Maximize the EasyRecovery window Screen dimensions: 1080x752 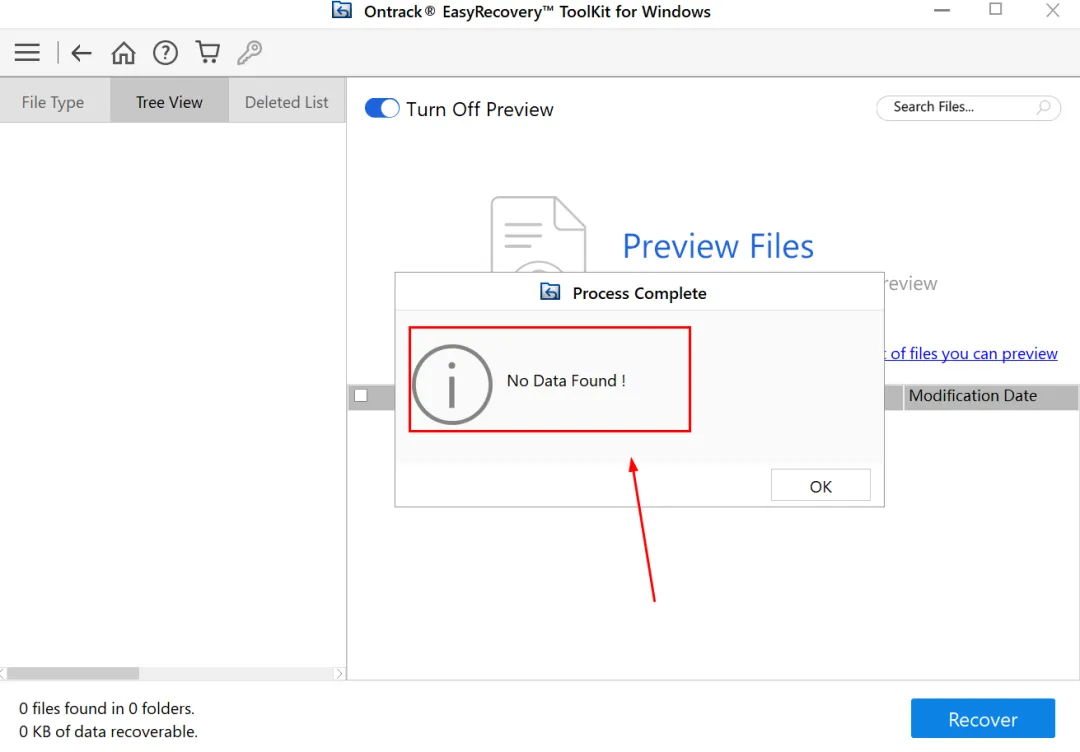[x=995, y=10]
